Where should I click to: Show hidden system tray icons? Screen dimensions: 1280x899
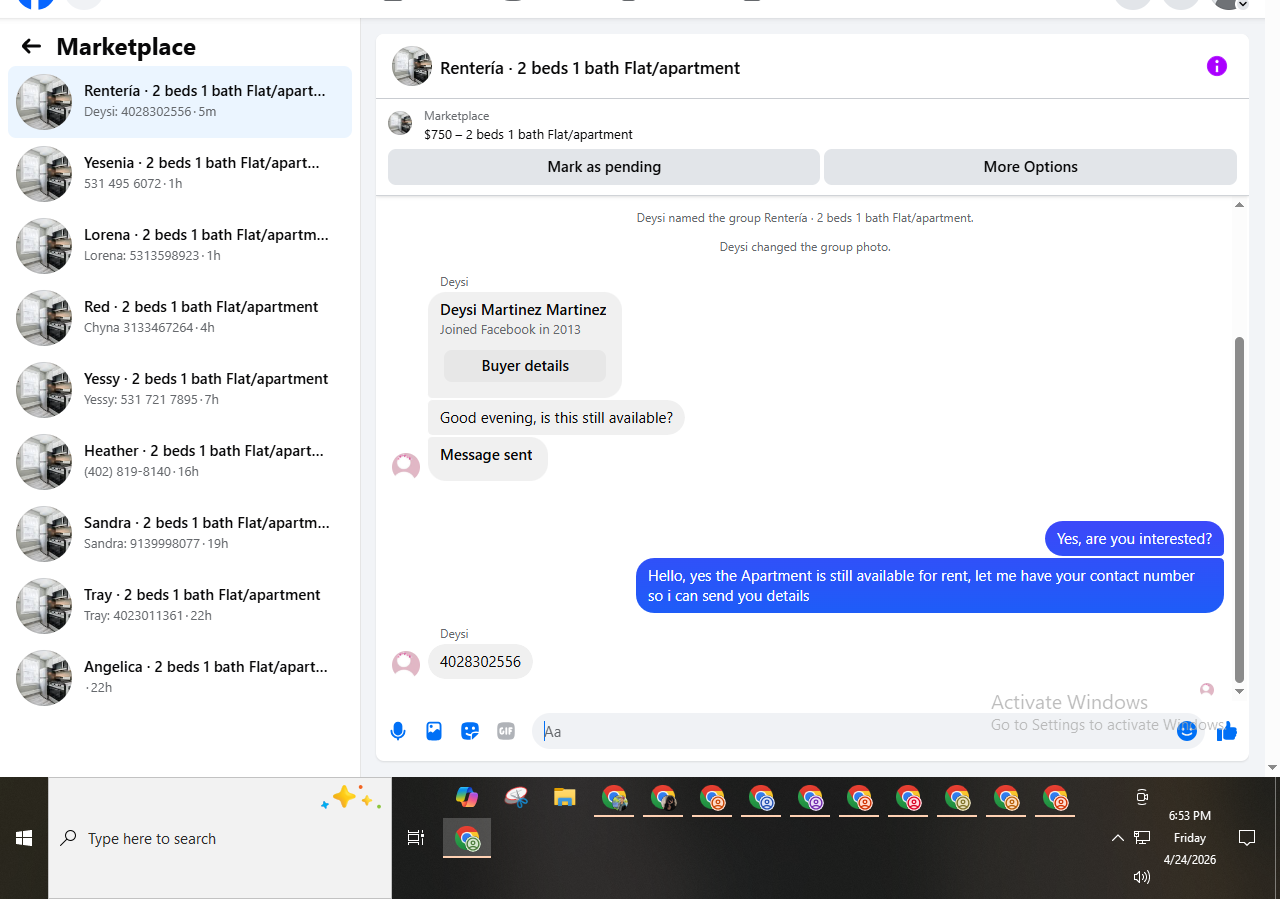coord(1118,838)
